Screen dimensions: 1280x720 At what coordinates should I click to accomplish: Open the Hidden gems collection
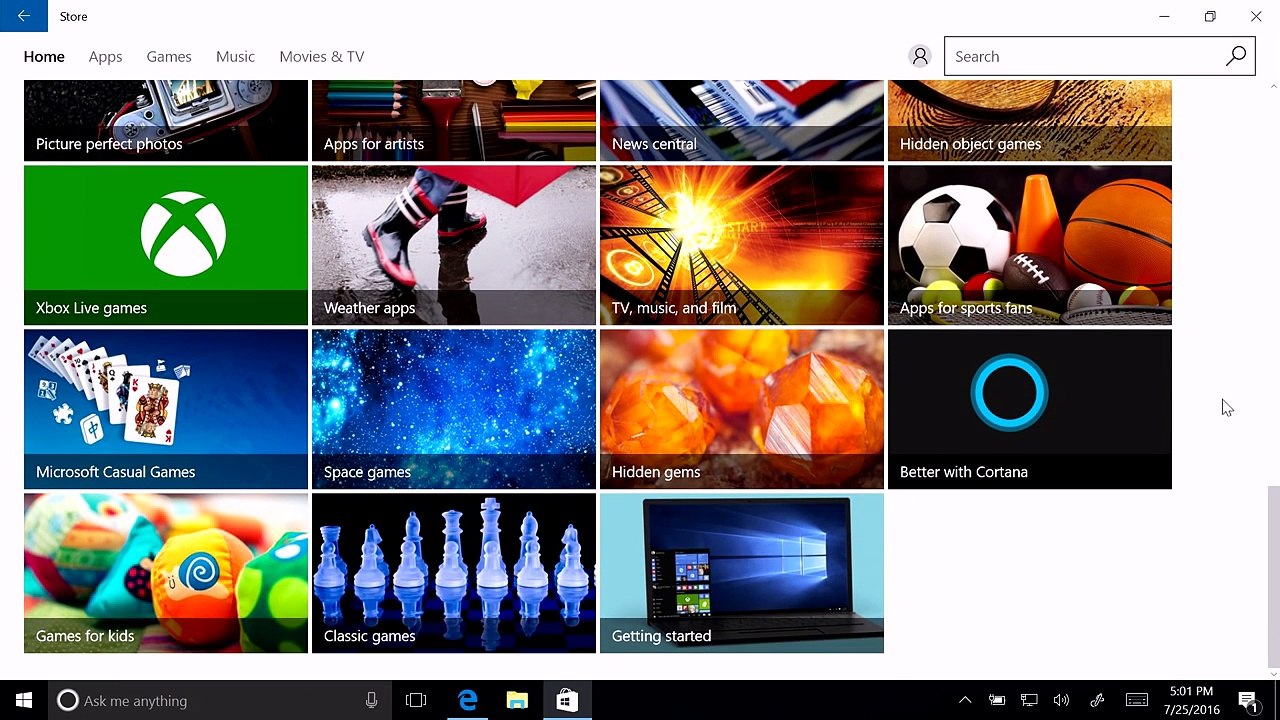(x=742, y=409)
